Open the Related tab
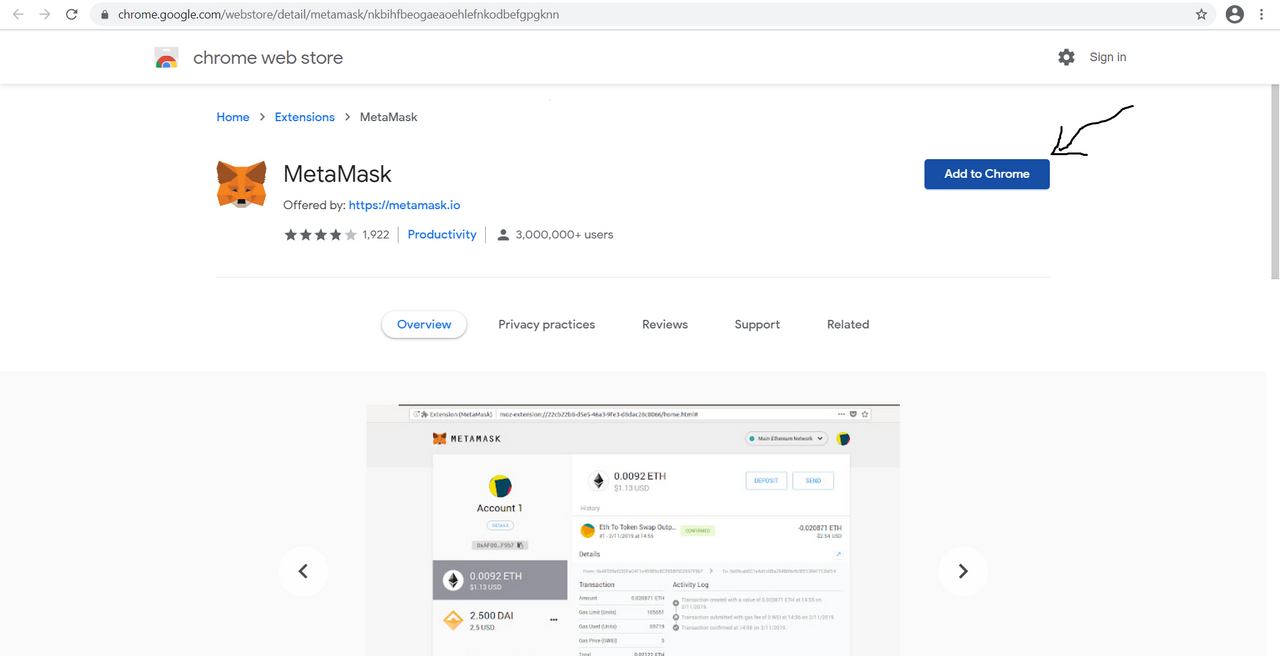Screen dimensions: 1280x656 848,325
